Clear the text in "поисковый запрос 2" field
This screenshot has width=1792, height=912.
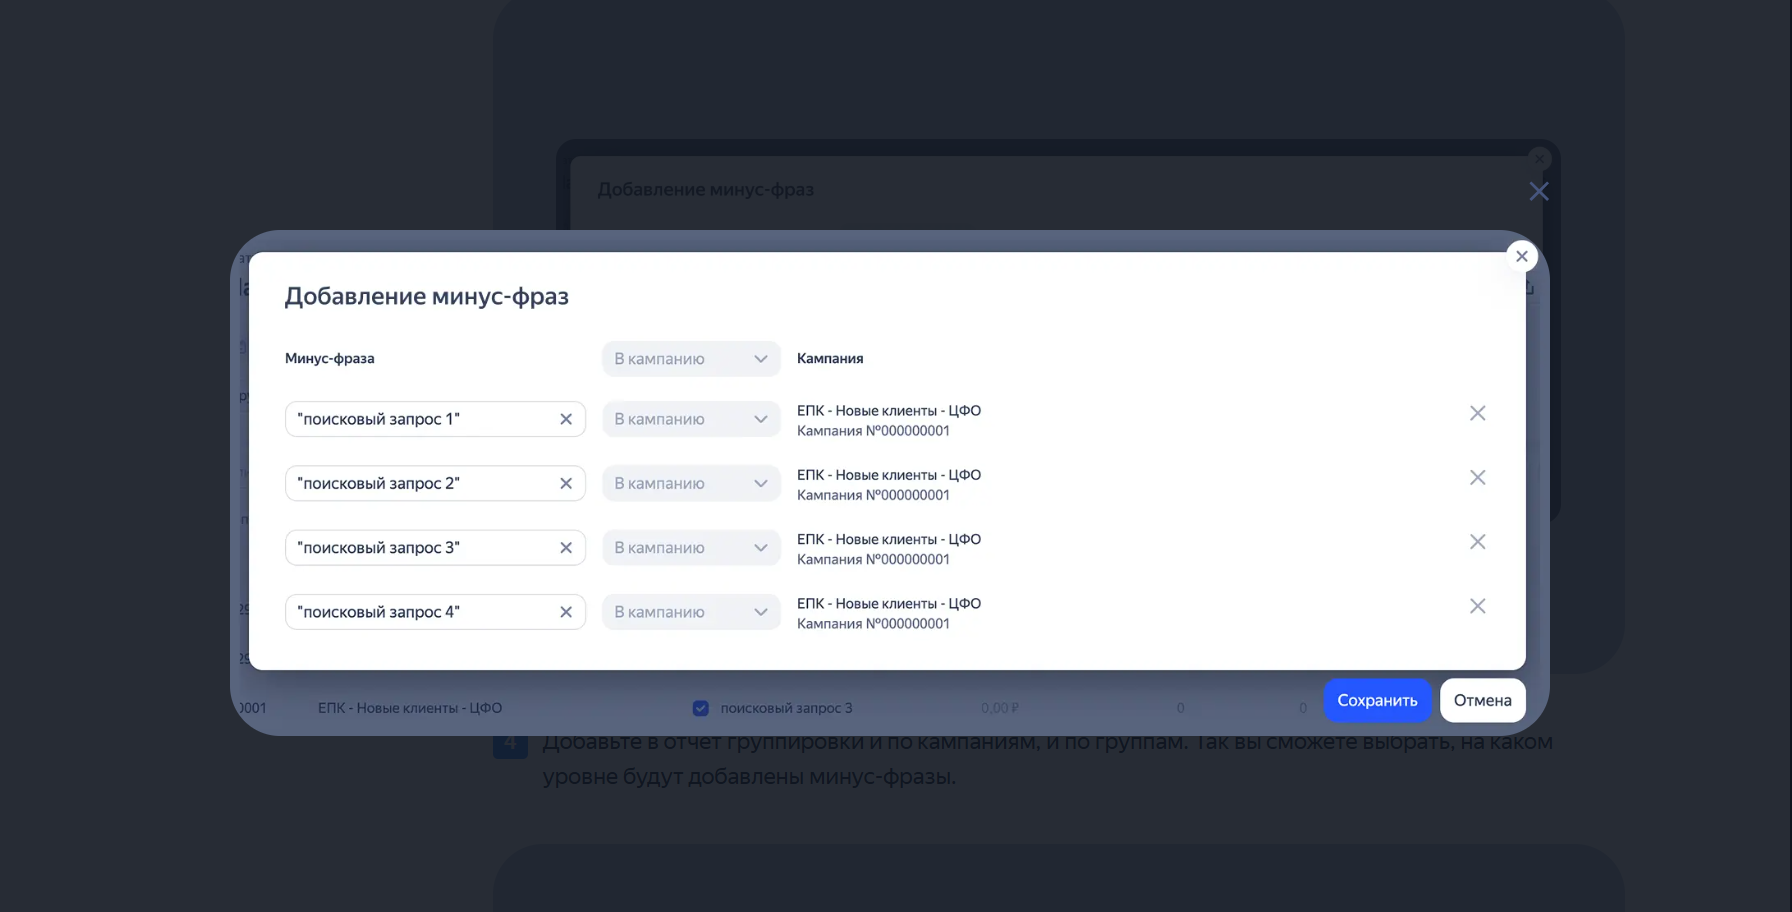(x=566, y=483)
